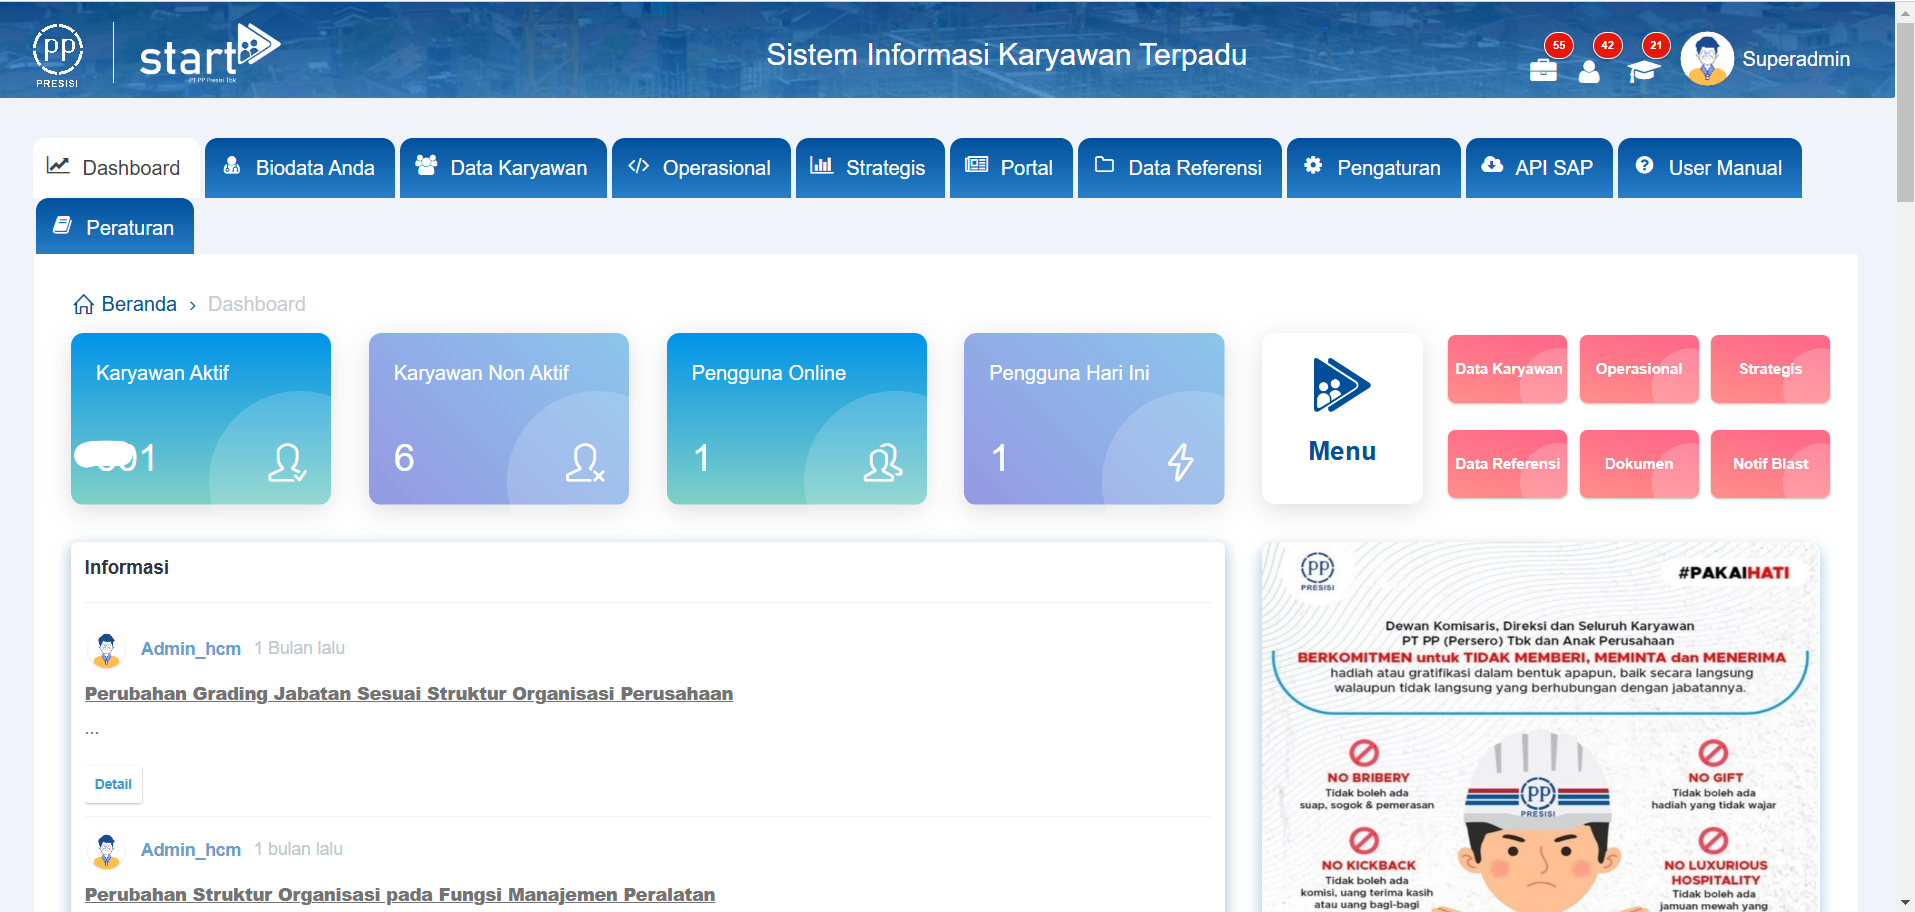
Task: Select the Peraturan tab
Action: point(115,227)
